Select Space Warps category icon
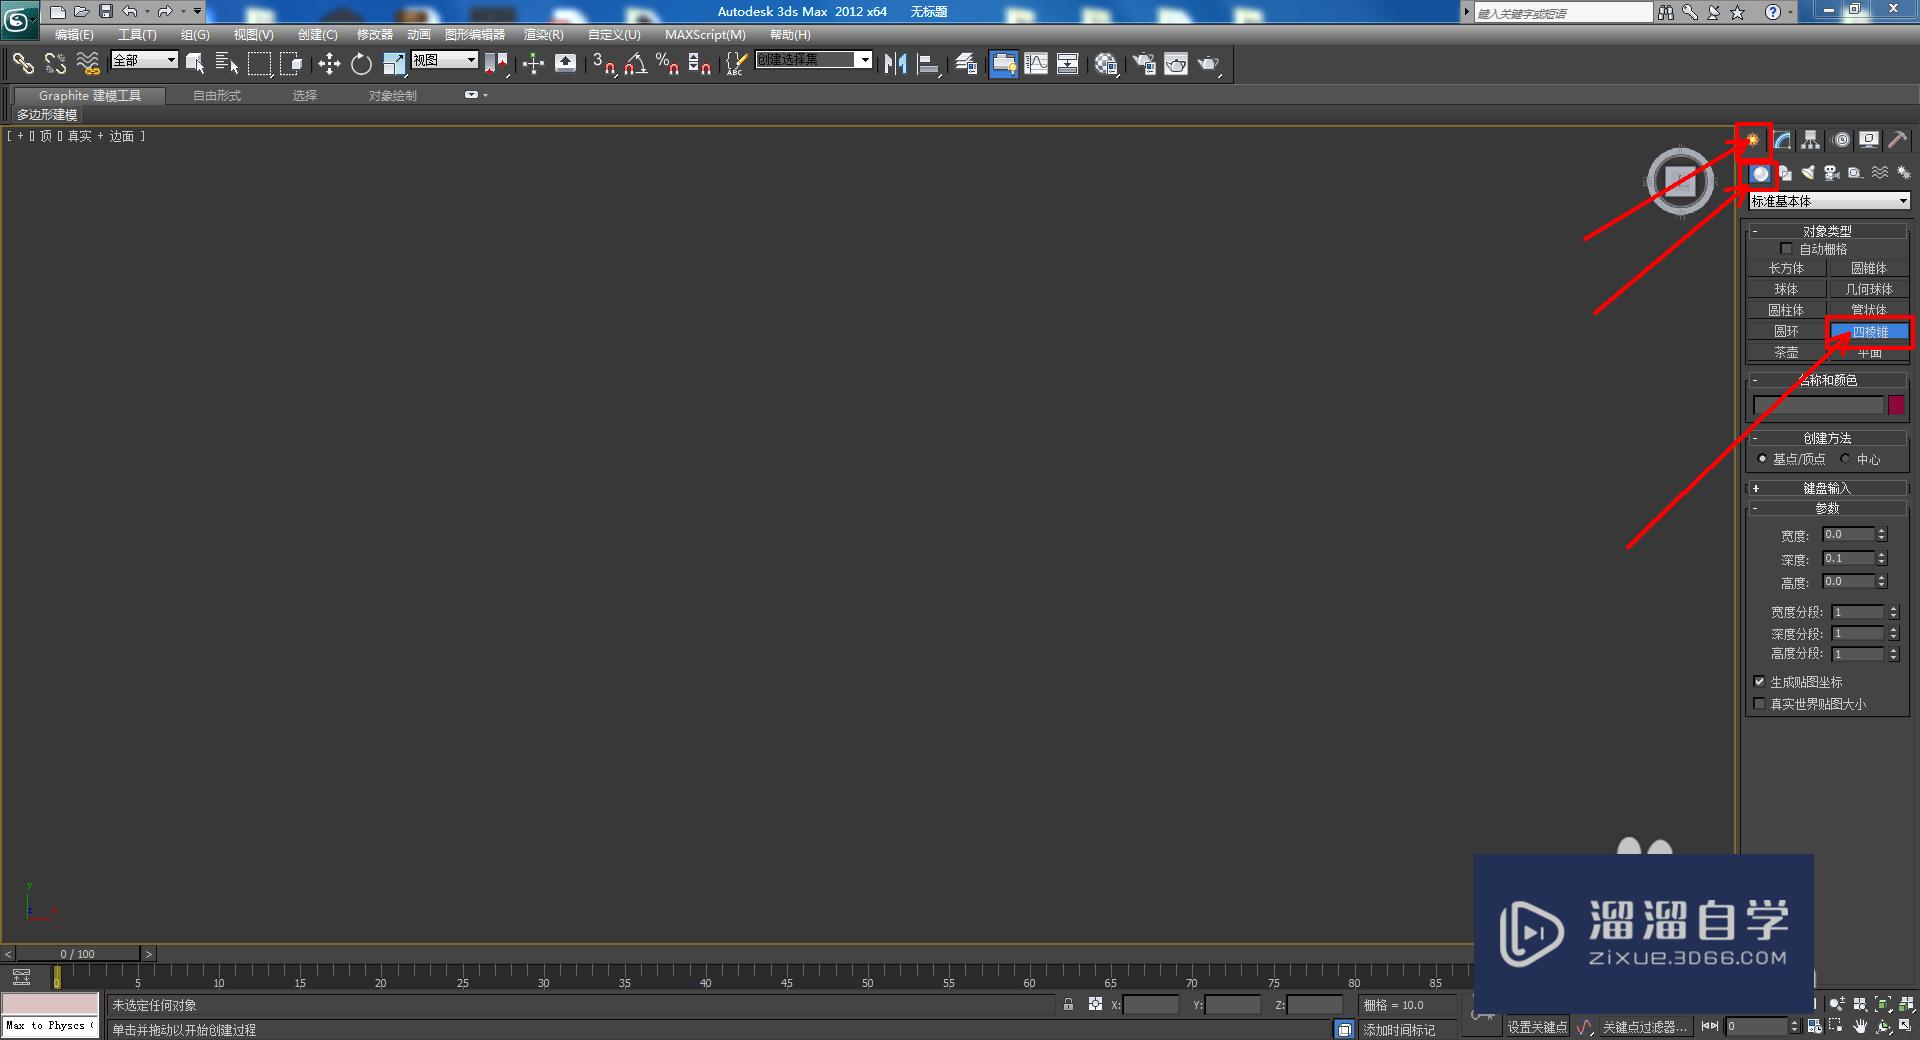1920x1040 pixels. pyautogui.click(x=1880, y=173)
